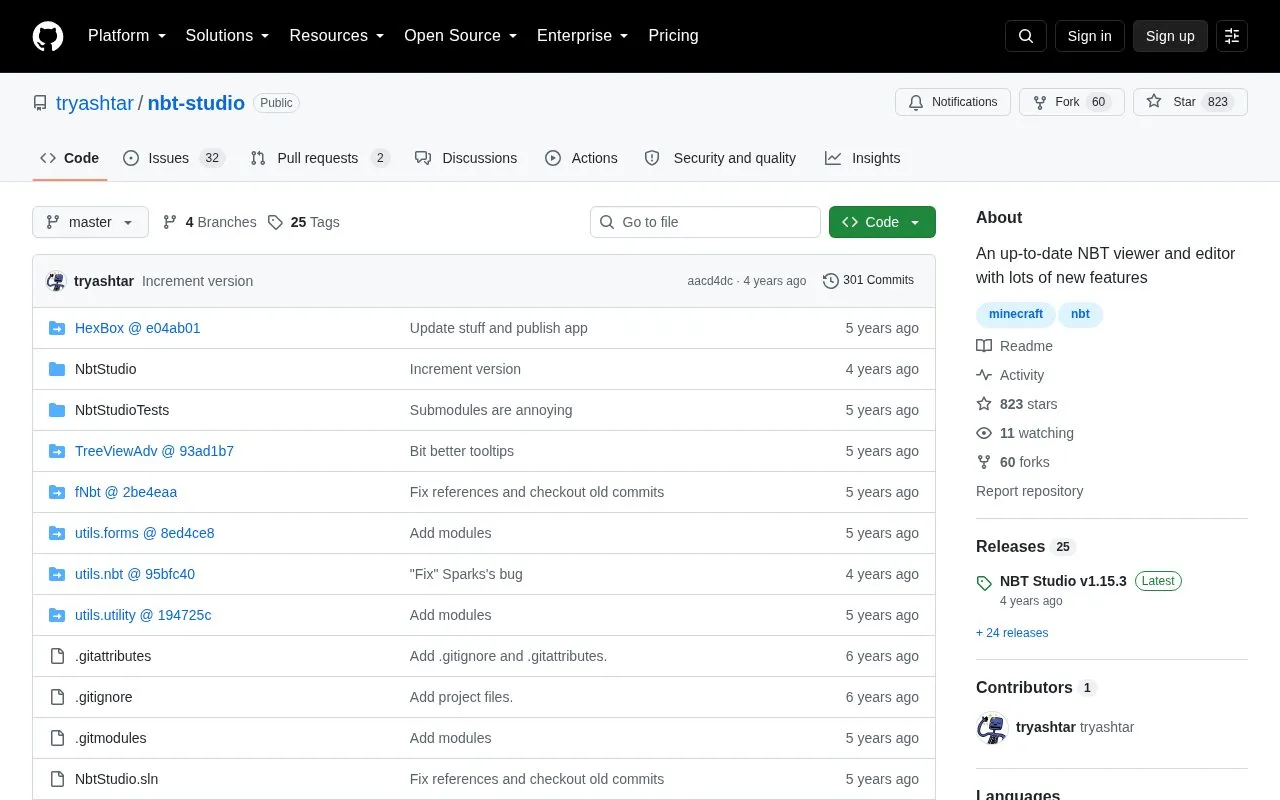Screen dimensions: 1280x800
Task: Click the tryashtar contributor avatar
Action: 992,728
